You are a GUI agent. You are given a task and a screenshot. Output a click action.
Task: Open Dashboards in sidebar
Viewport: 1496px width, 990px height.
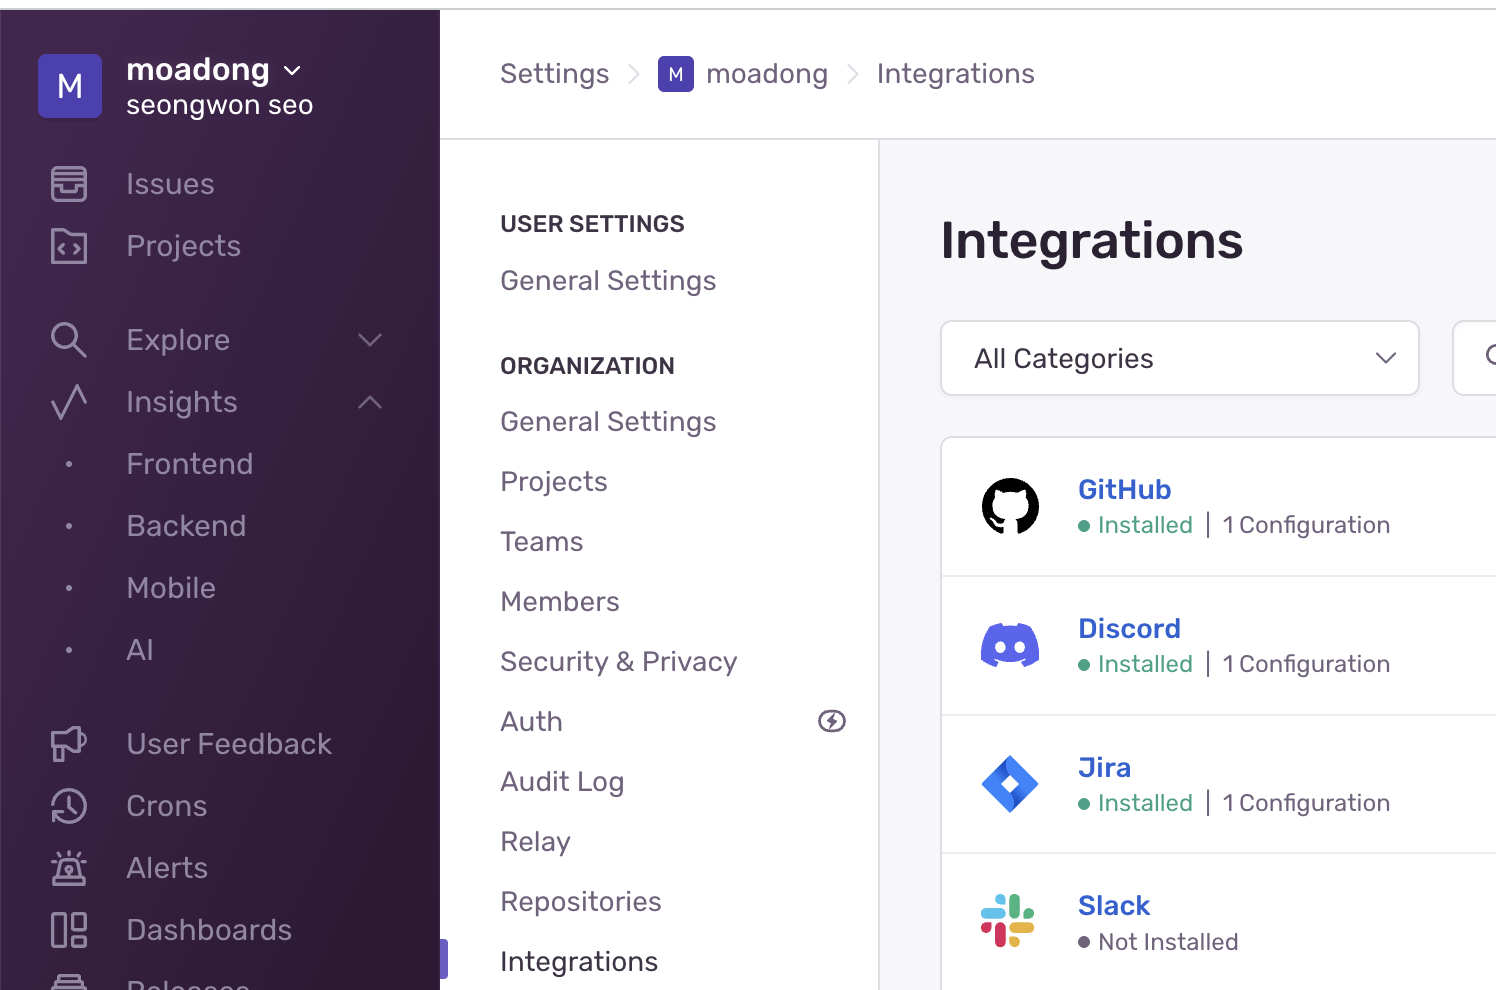[209, 930]
